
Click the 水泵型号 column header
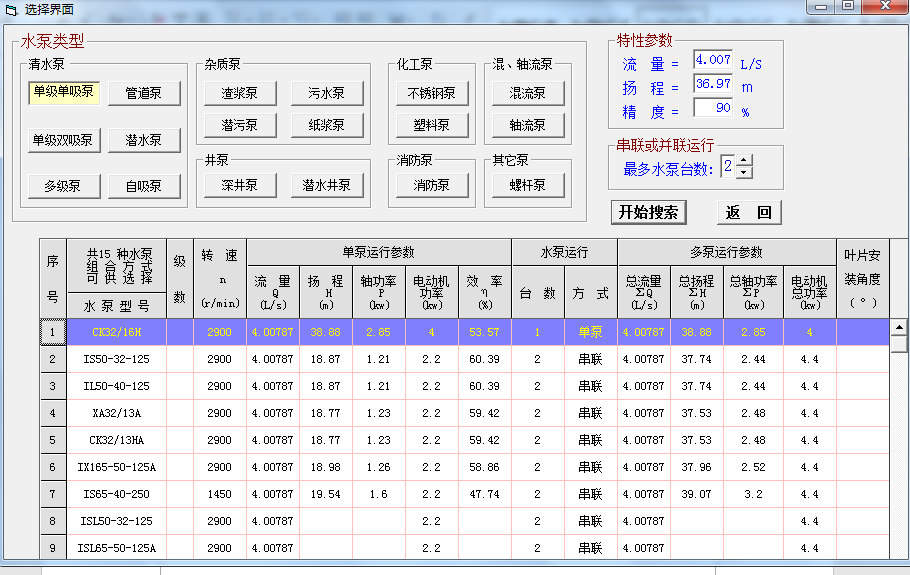(117, 306)
